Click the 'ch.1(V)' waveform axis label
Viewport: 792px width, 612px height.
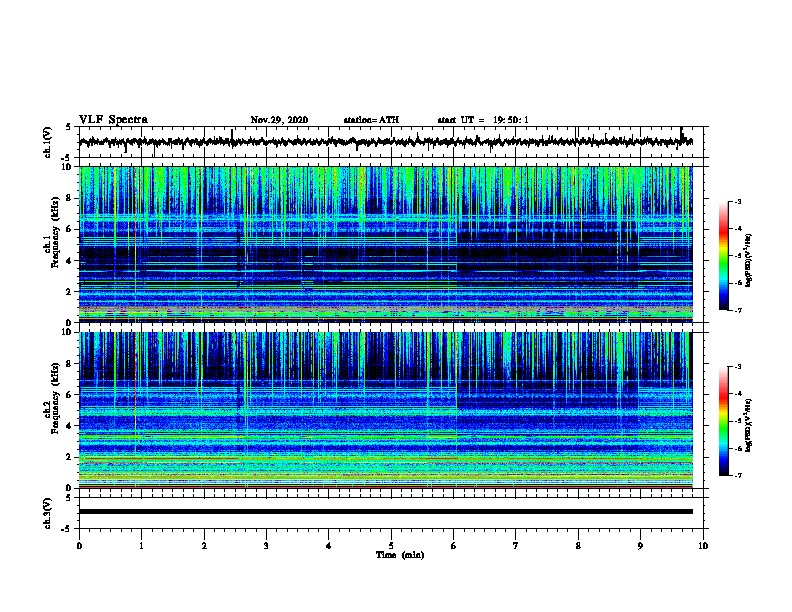pyautogui.click(x=48, y=142)
